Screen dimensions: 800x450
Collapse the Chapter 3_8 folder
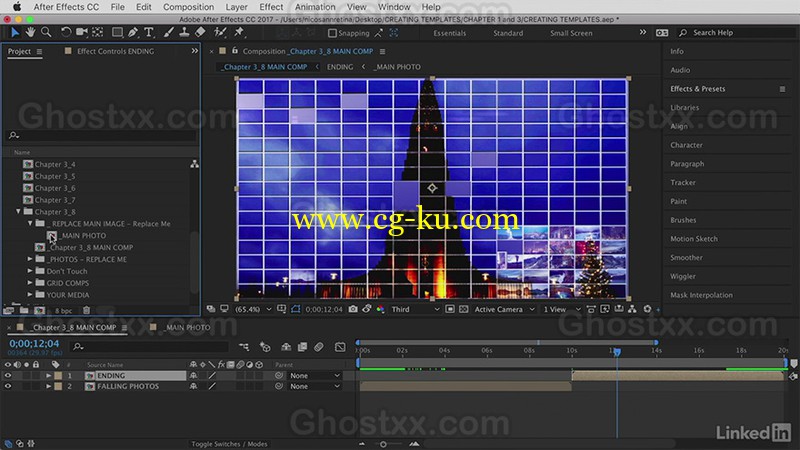18,211
